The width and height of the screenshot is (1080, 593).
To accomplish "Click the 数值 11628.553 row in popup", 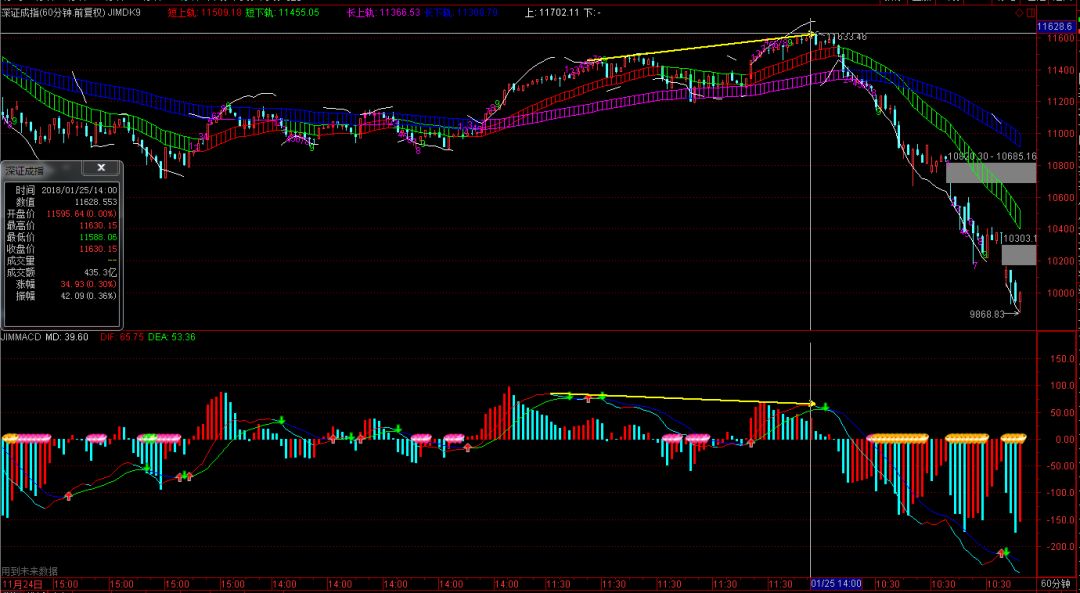I will (63, 202).
